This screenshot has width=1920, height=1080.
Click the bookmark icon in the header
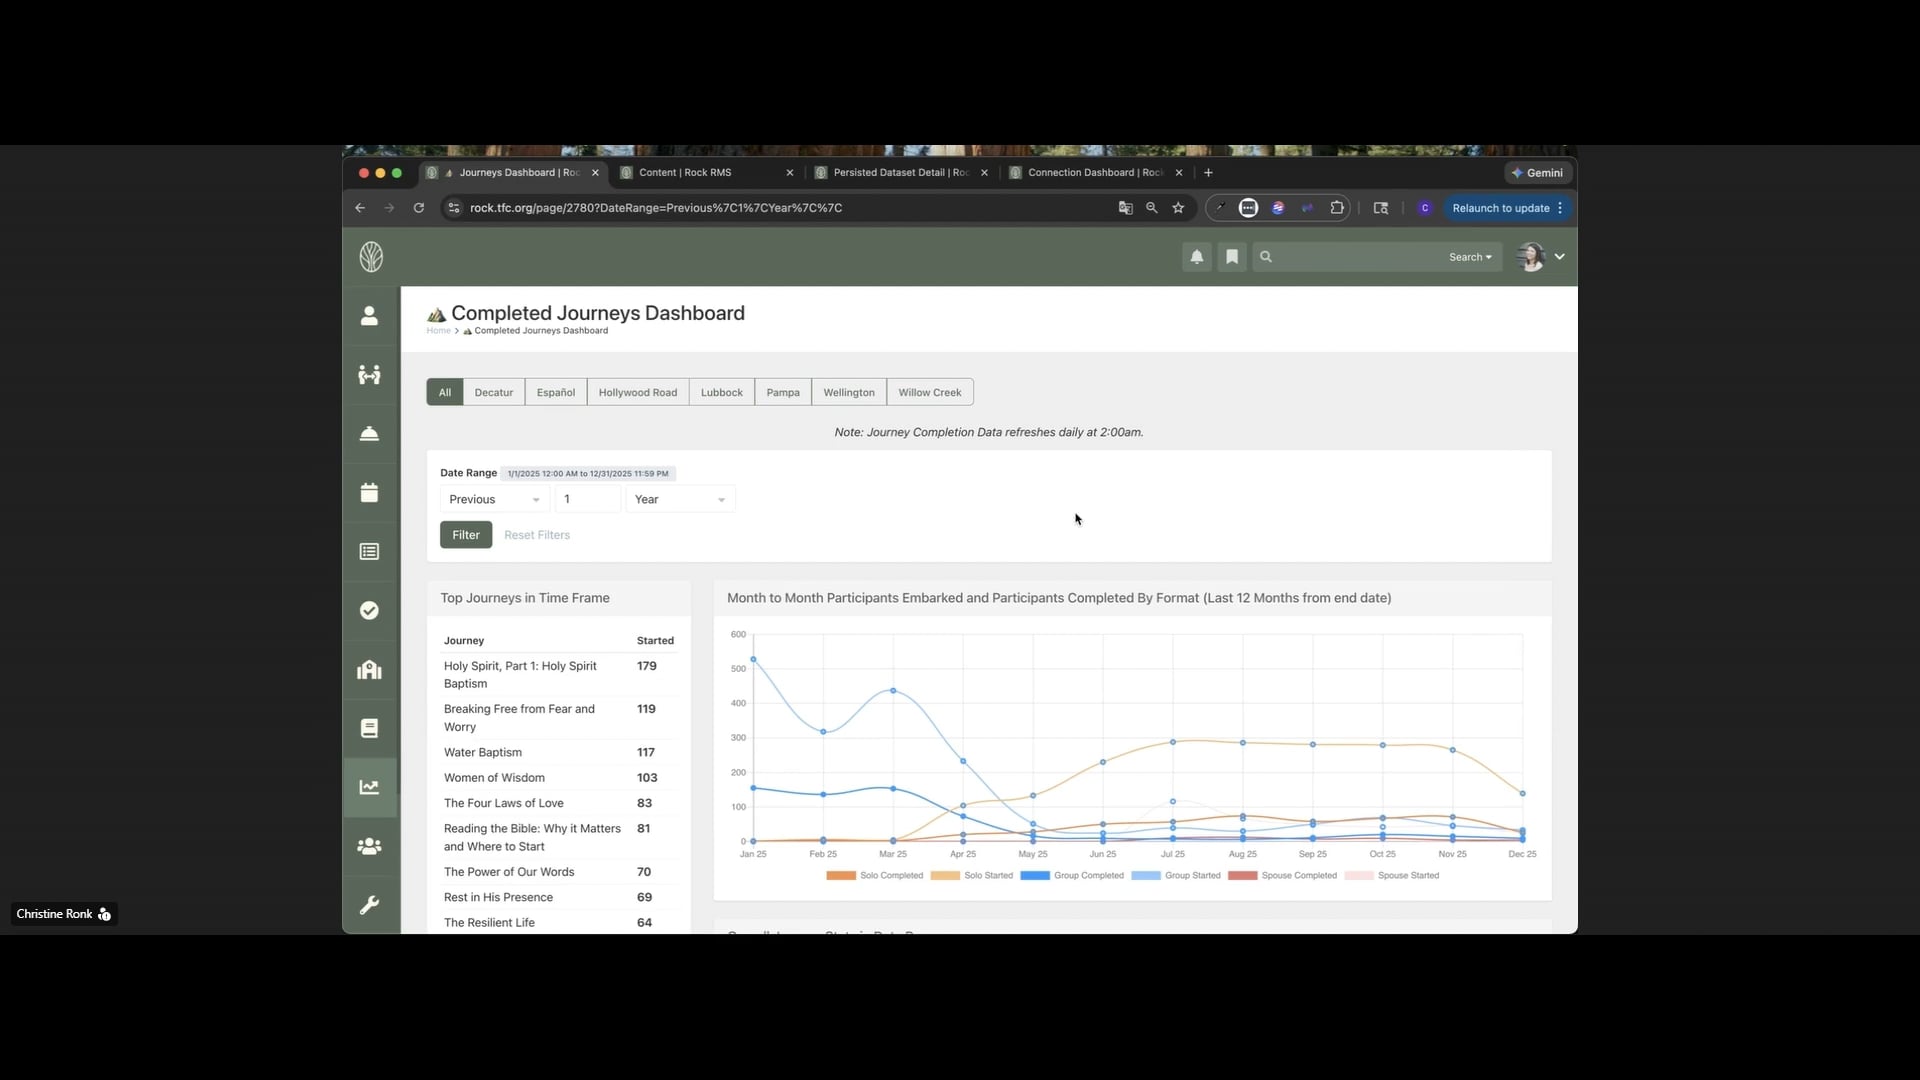point(1232,257)
